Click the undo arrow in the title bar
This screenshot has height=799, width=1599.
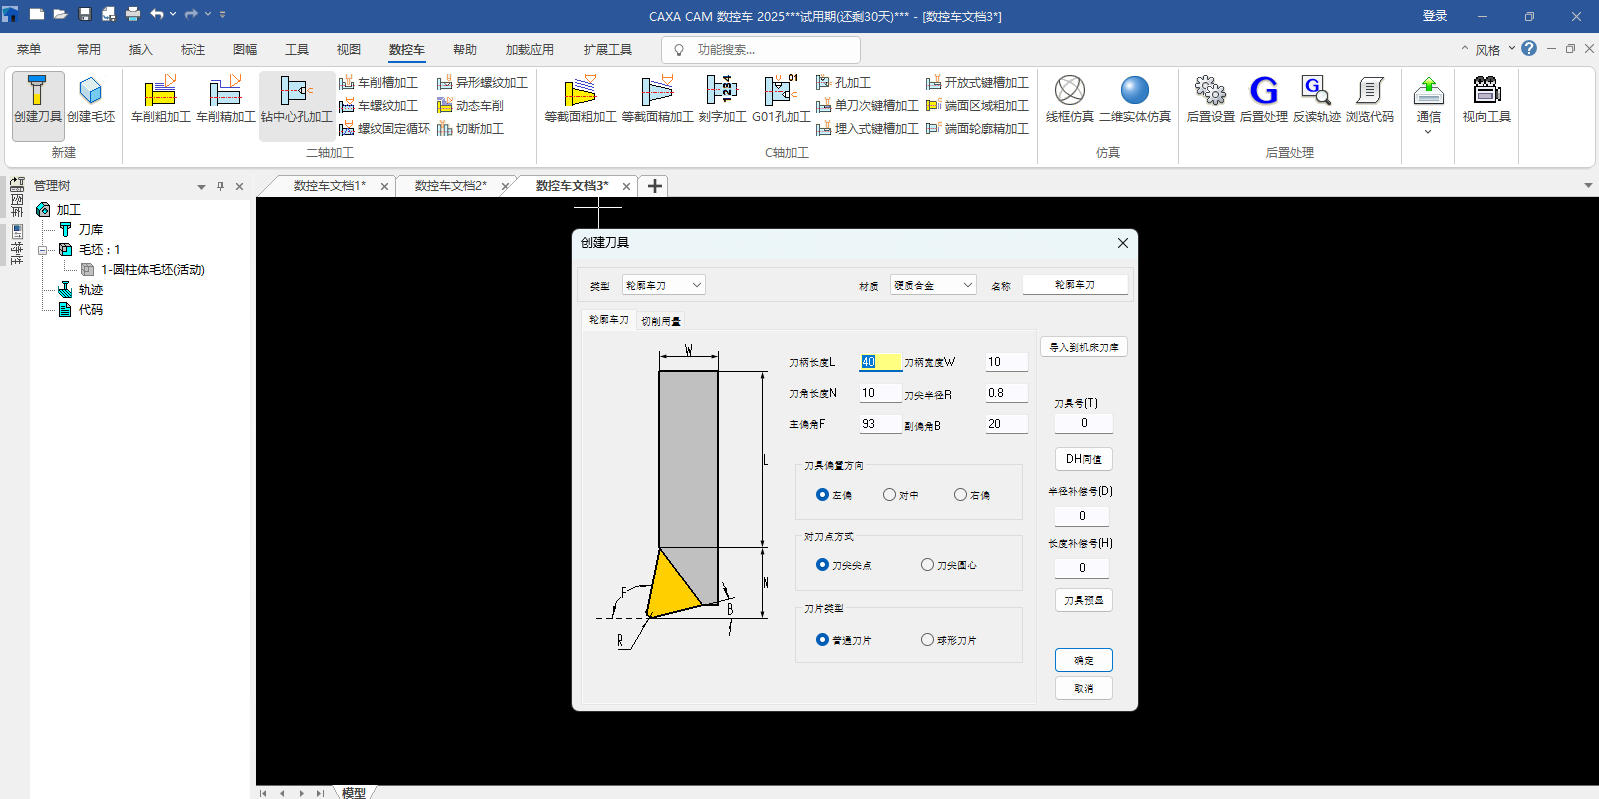click(157, 15)
